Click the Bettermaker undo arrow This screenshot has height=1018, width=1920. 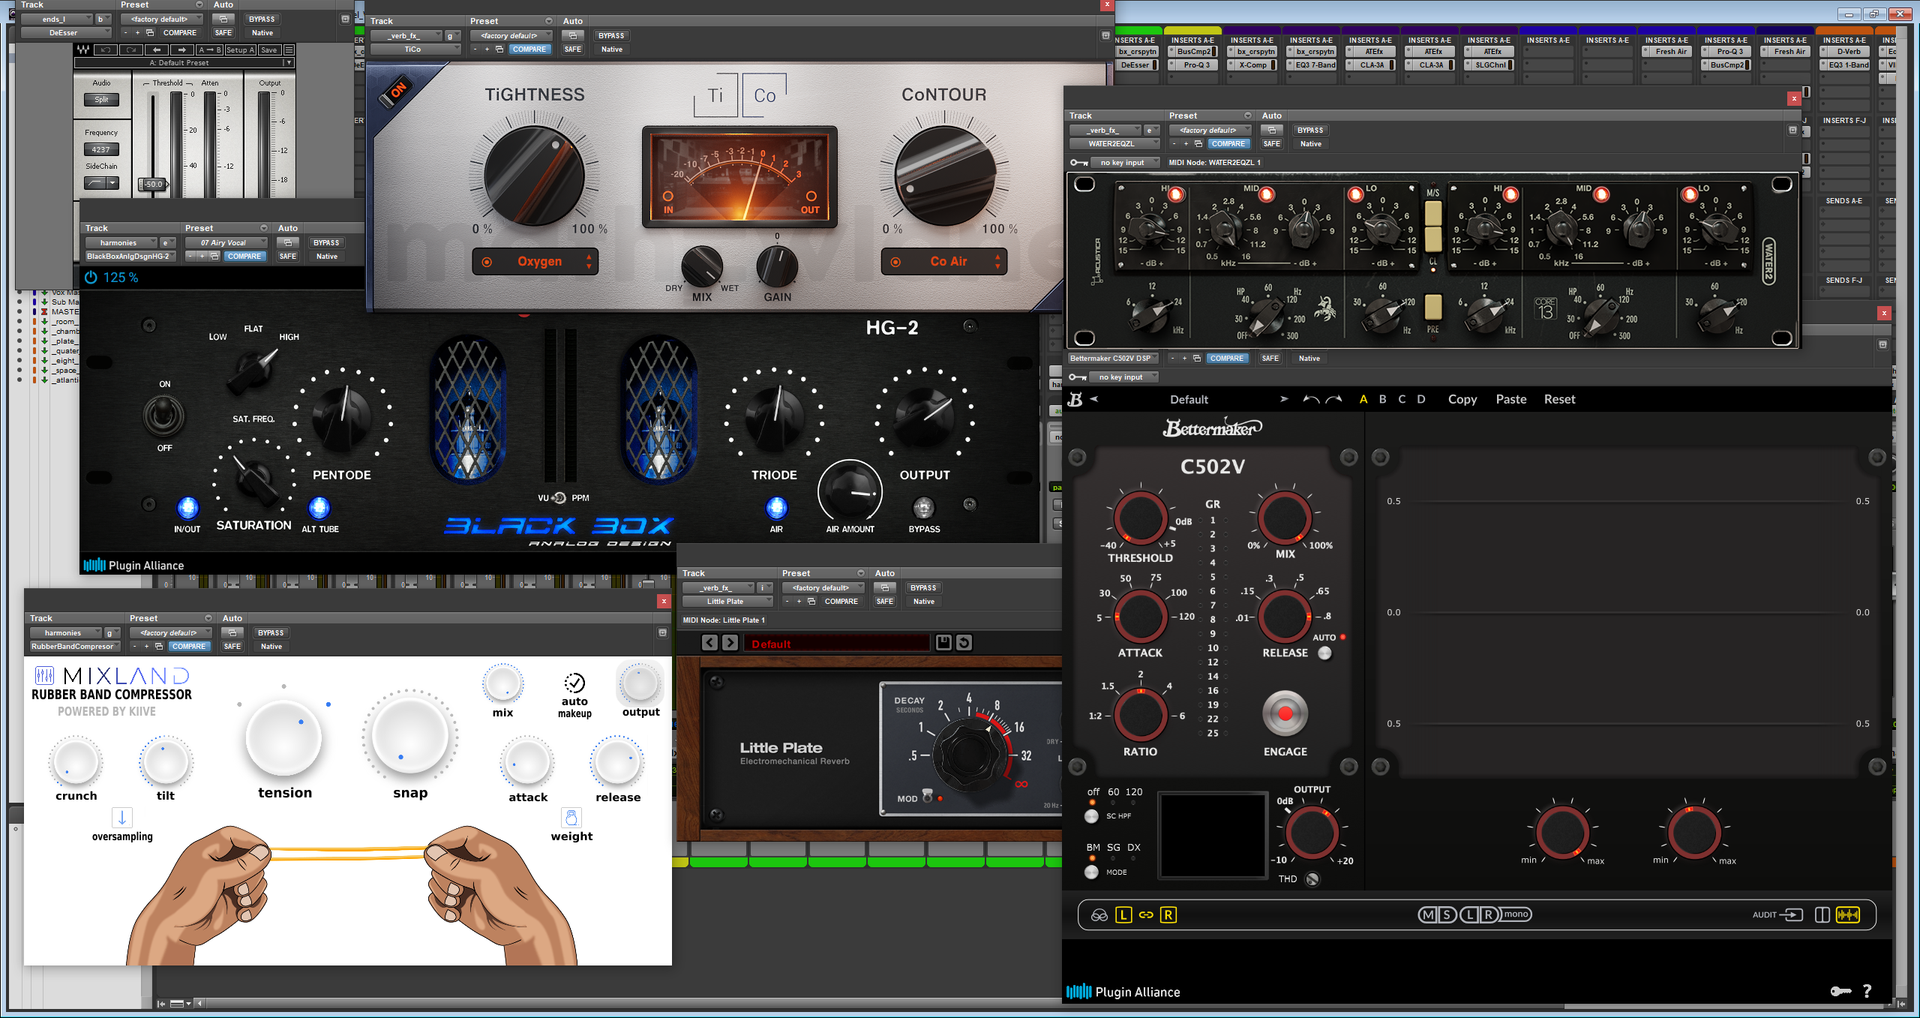tap(1310, 400)
